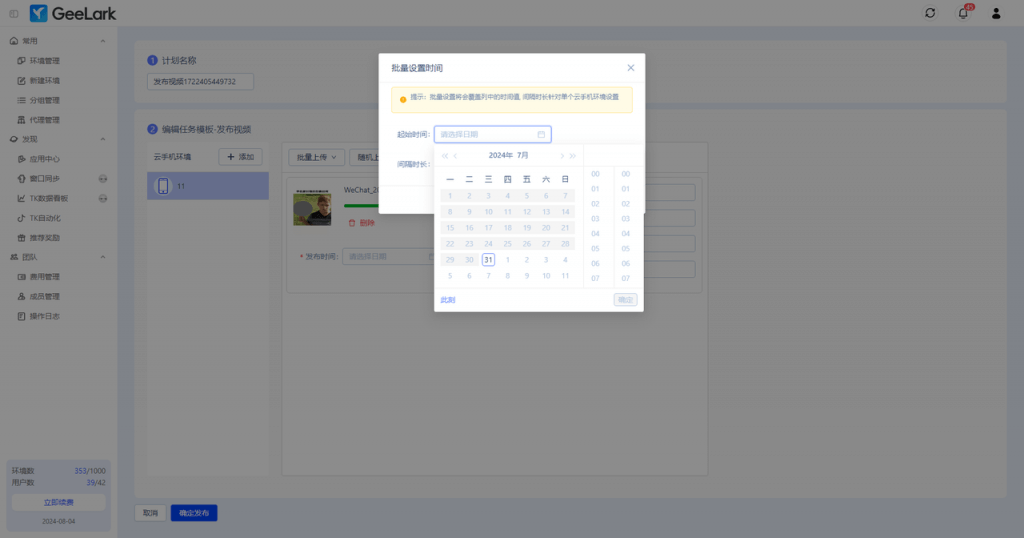The width and height of the screenshot is (1024, 538).
Task: Open the 2024年 year picker
Action: [500, 156]
